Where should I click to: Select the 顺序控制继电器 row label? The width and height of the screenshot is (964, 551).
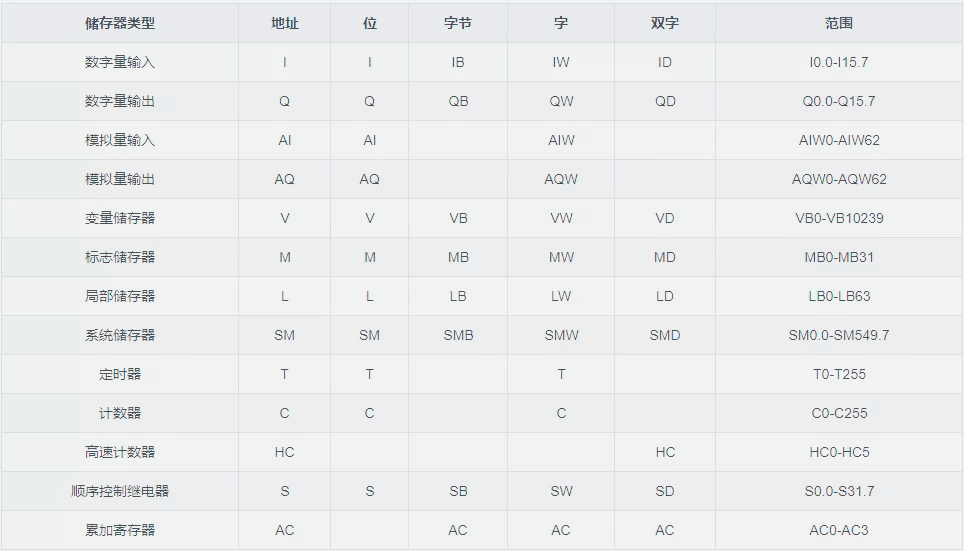pos(120,491)
